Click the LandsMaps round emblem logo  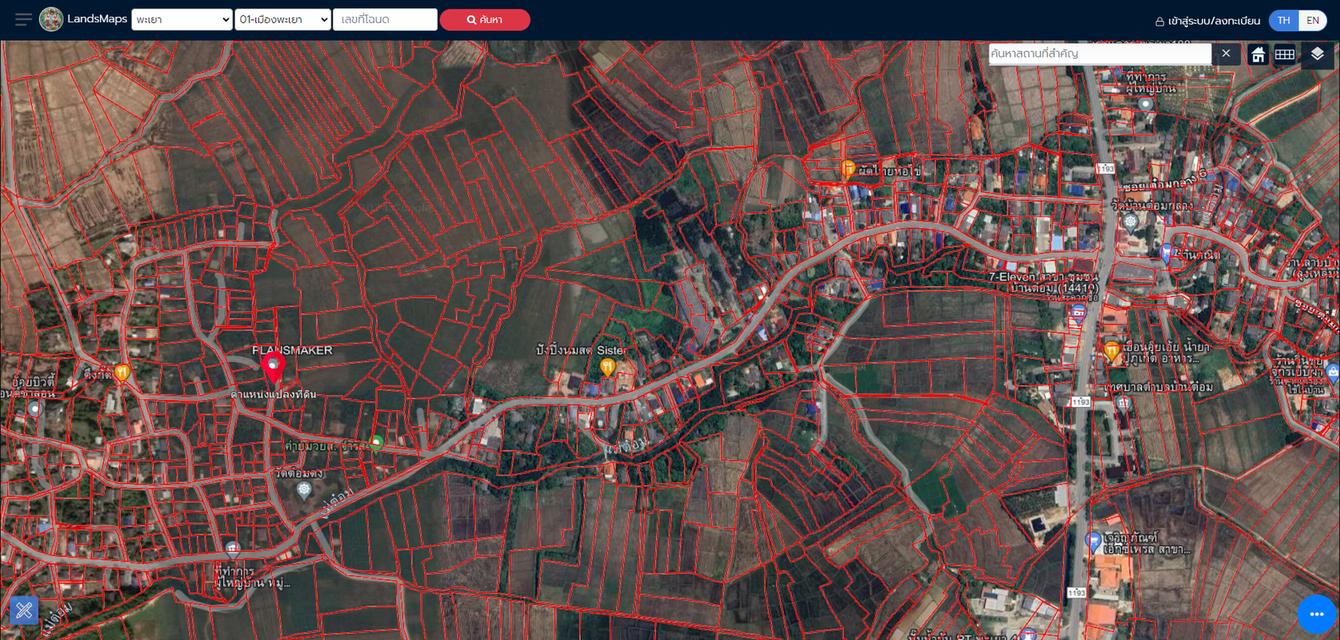click(51, 20)
